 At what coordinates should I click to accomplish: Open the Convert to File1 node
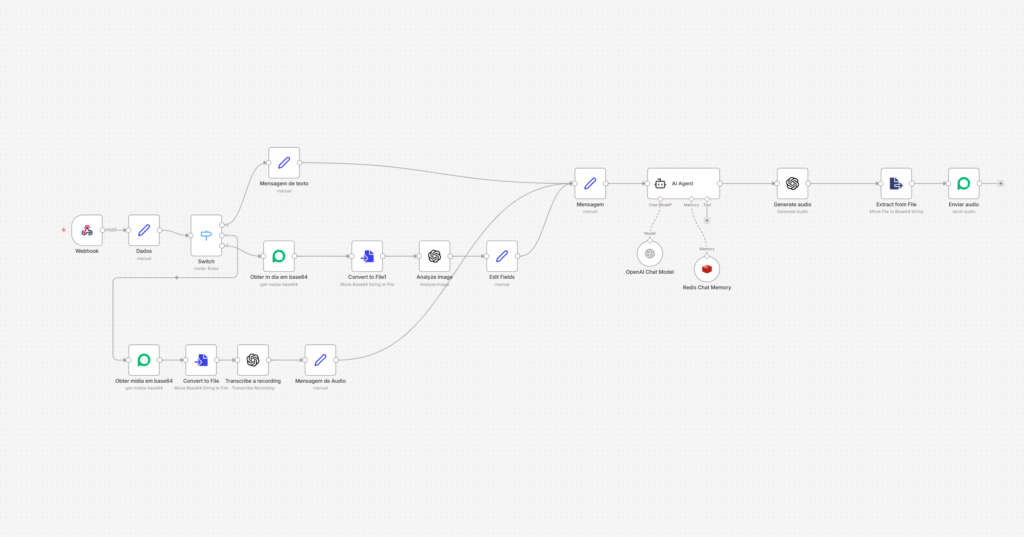pos(367,256)
